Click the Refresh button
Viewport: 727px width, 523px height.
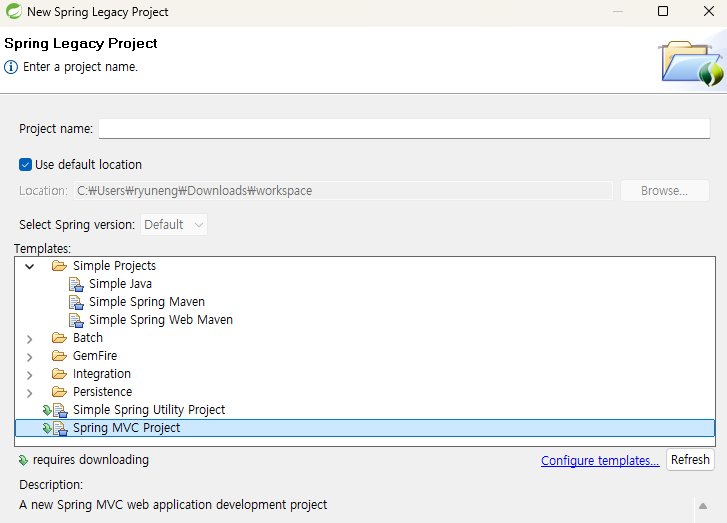[690, 459]
